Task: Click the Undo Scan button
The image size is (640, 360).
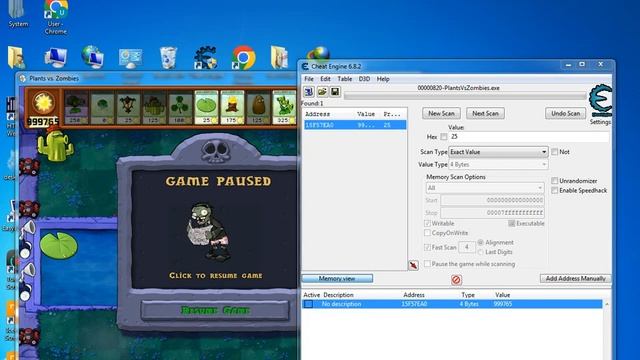Action: click(565, 113)
